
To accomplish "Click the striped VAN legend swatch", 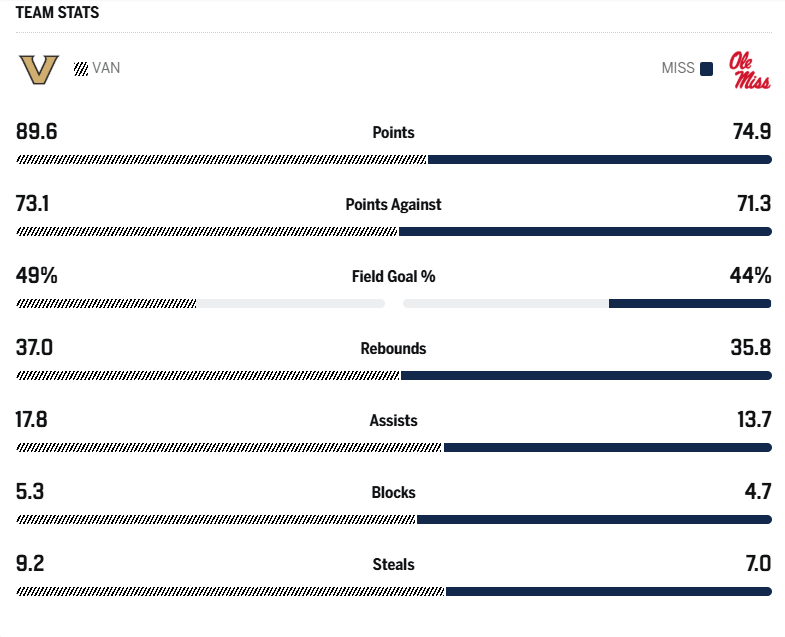I will tap(81, 69).
